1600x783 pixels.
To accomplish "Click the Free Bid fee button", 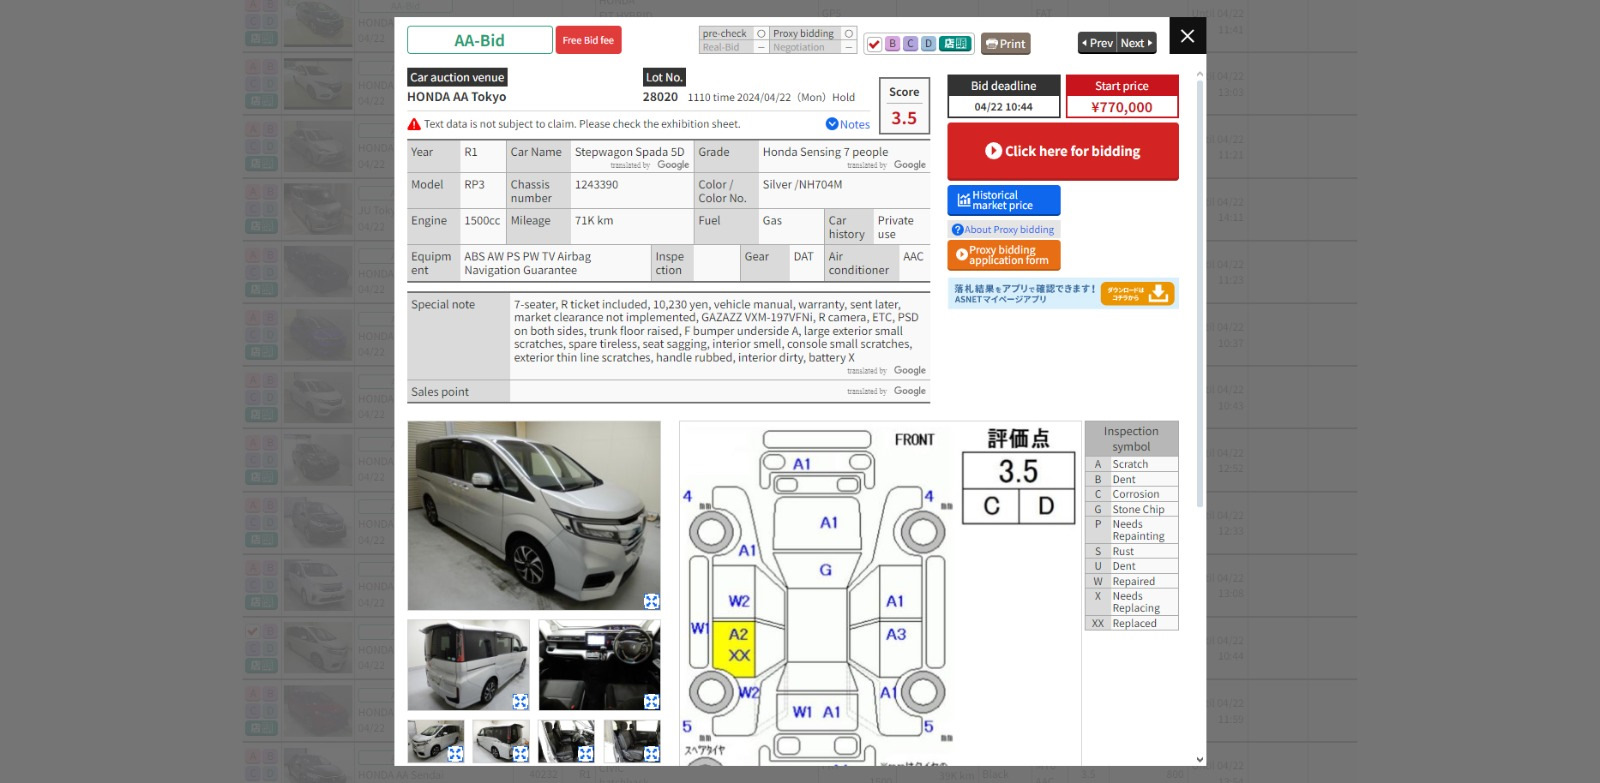I will click(588, 40).
